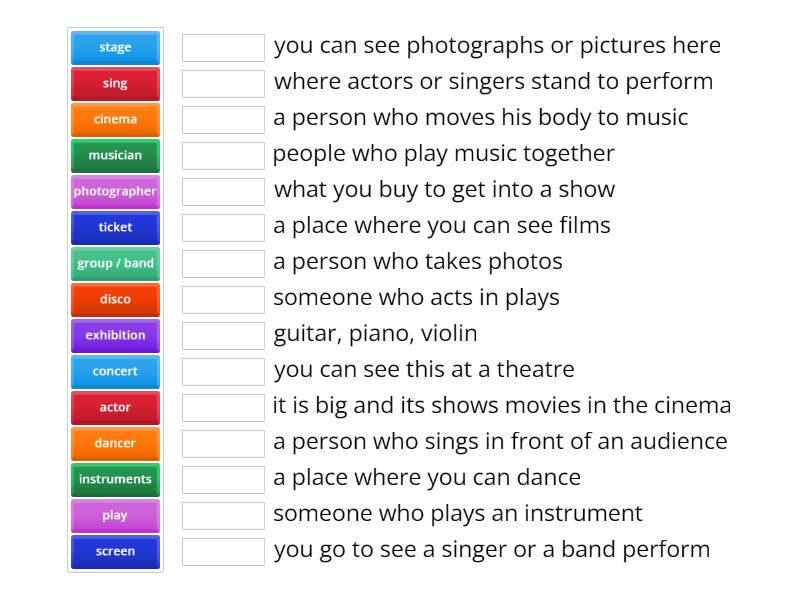Click the answer slot next to the dancing place definition
The width and height of the screenshot is (800, 600).
(x=223, y=479)
